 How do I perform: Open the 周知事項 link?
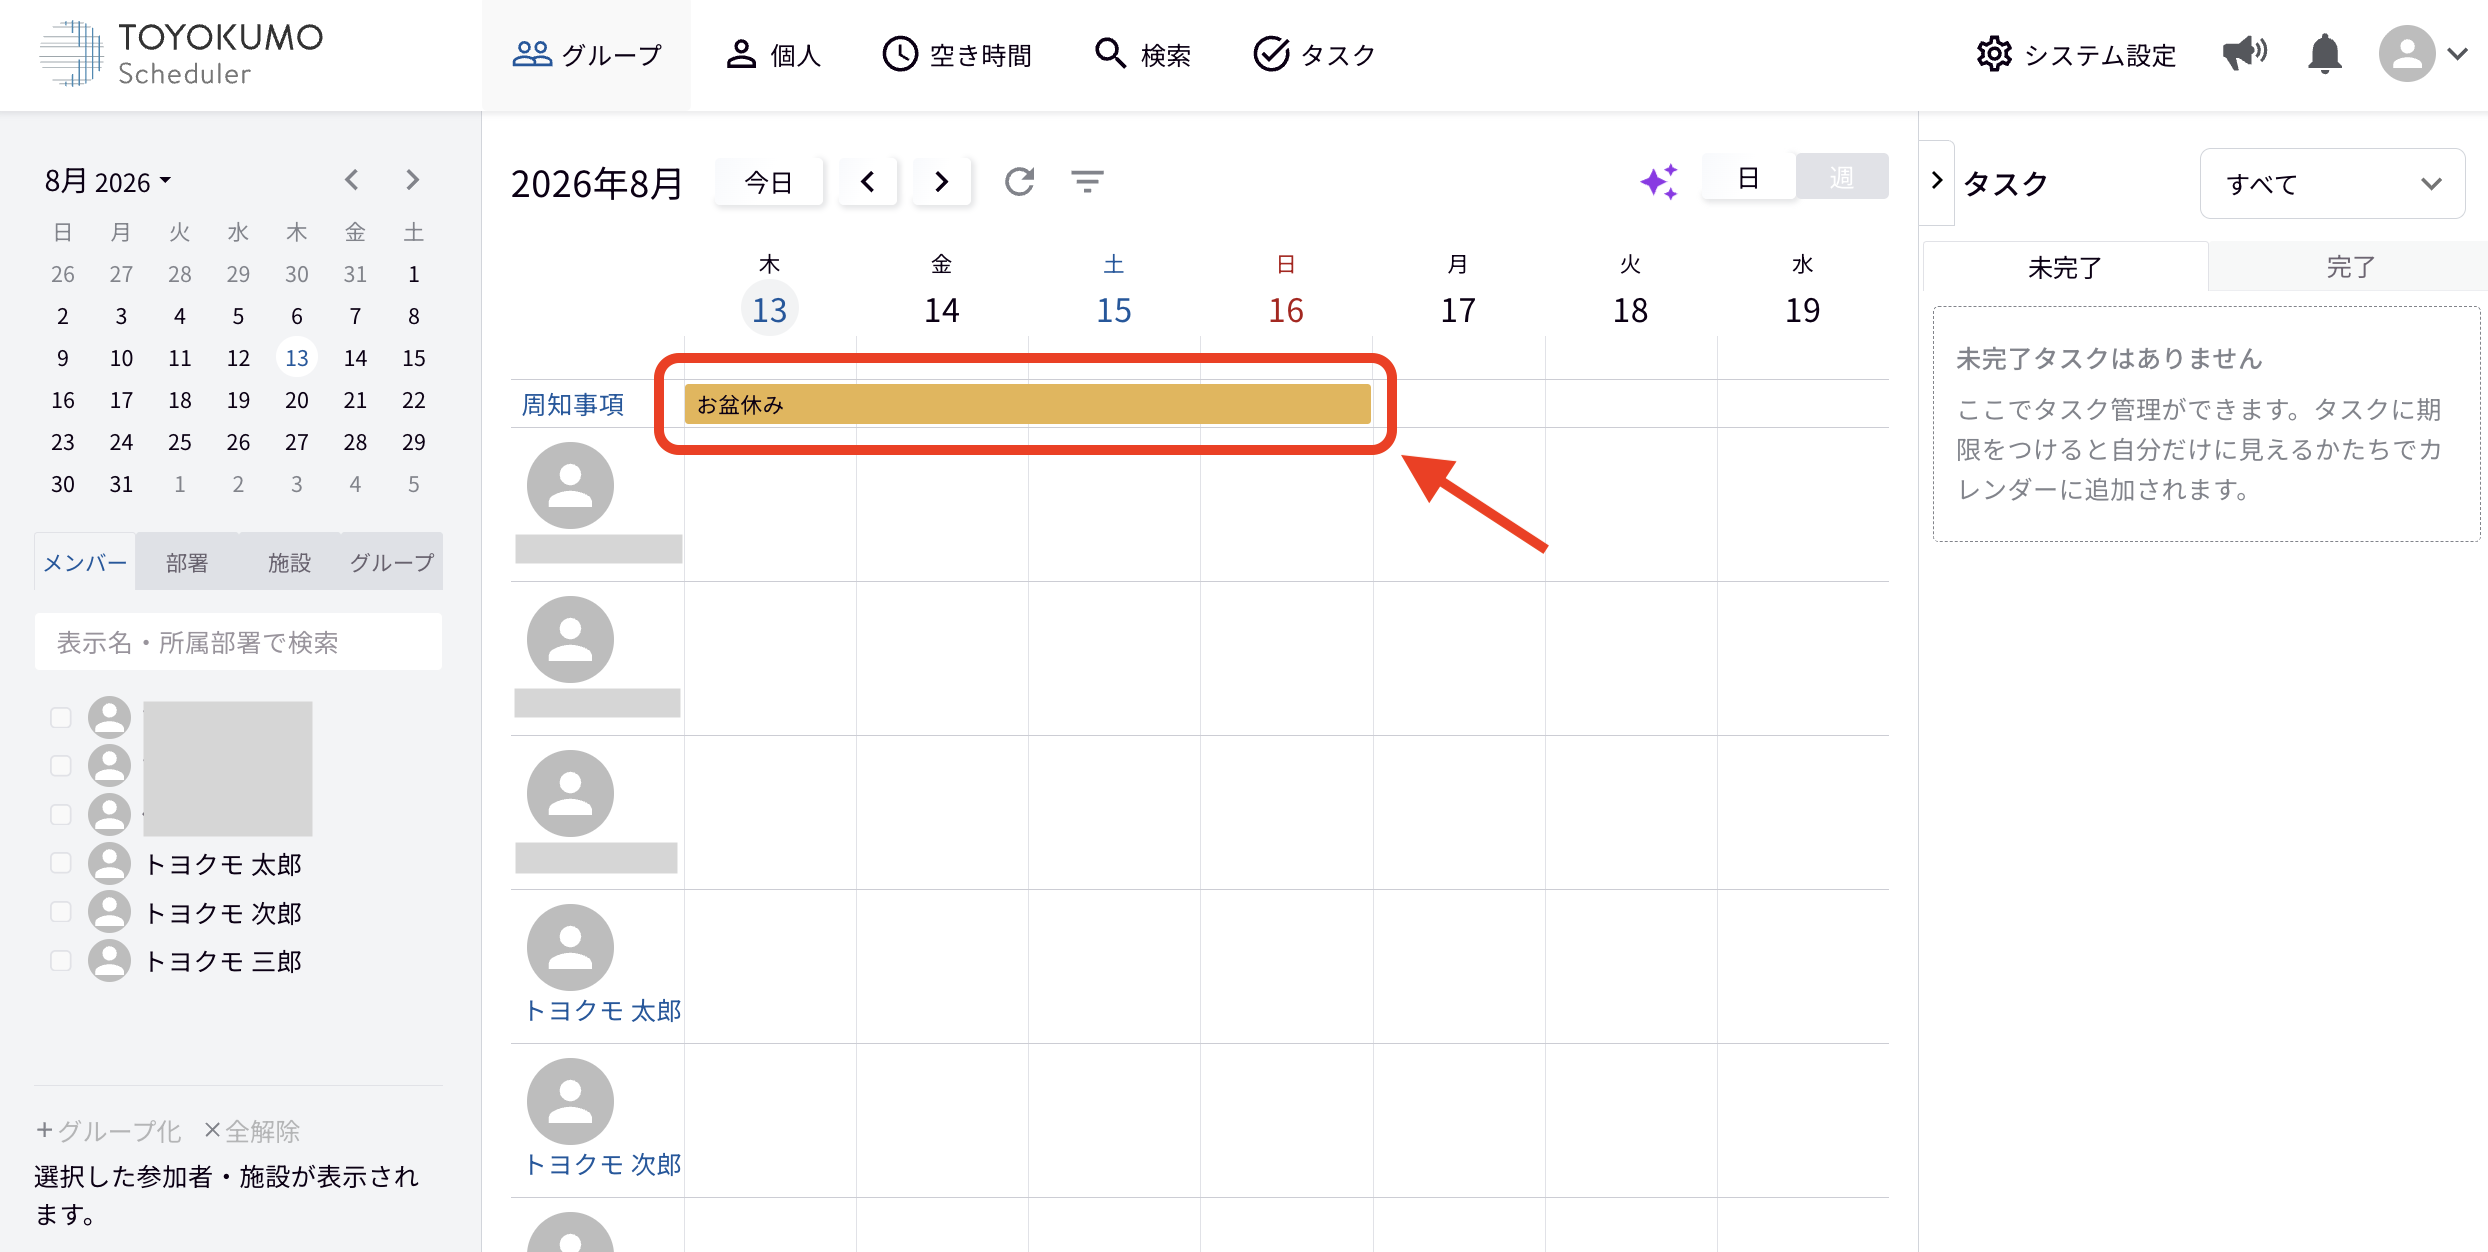click(573, 404)
